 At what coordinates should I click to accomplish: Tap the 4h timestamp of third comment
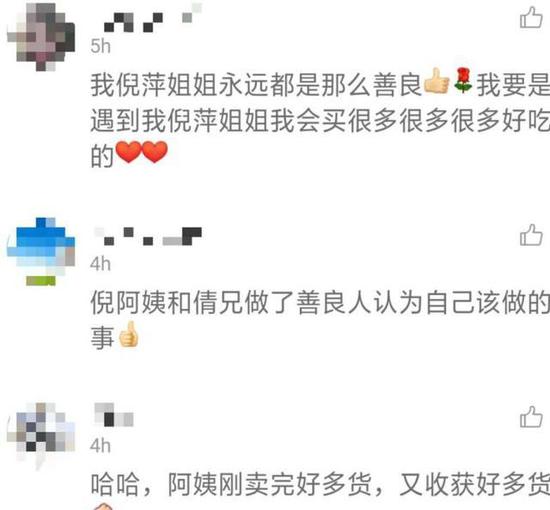tap(100, 446)
